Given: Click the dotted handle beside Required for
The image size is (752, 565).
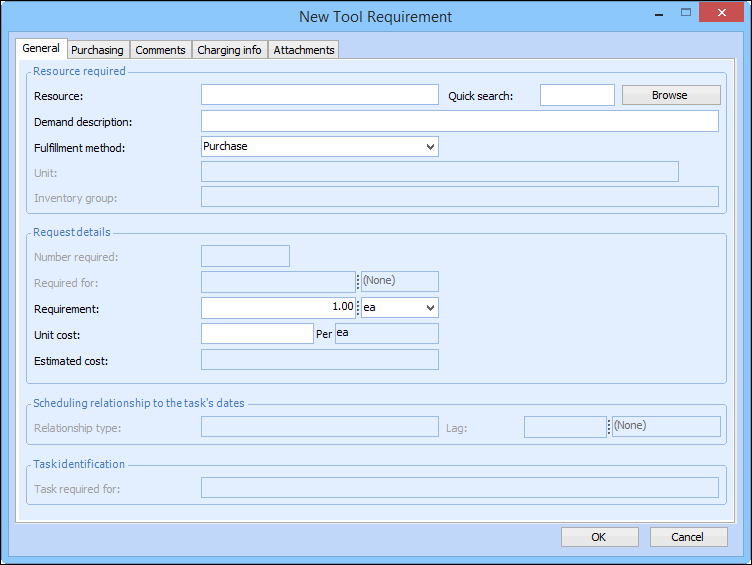Looking at the screenshot, I should click(x=358, y=282).
